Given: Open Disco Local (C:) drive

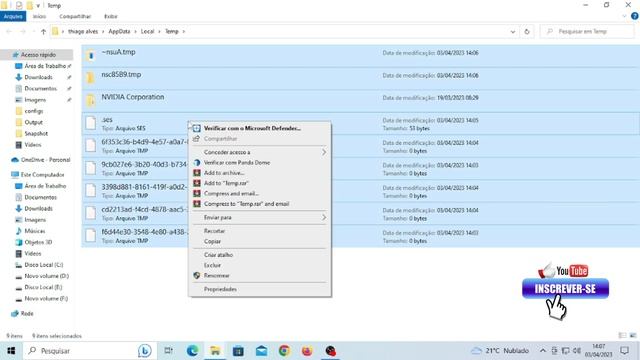Looking at the screenshot, I should coord(43,265).
